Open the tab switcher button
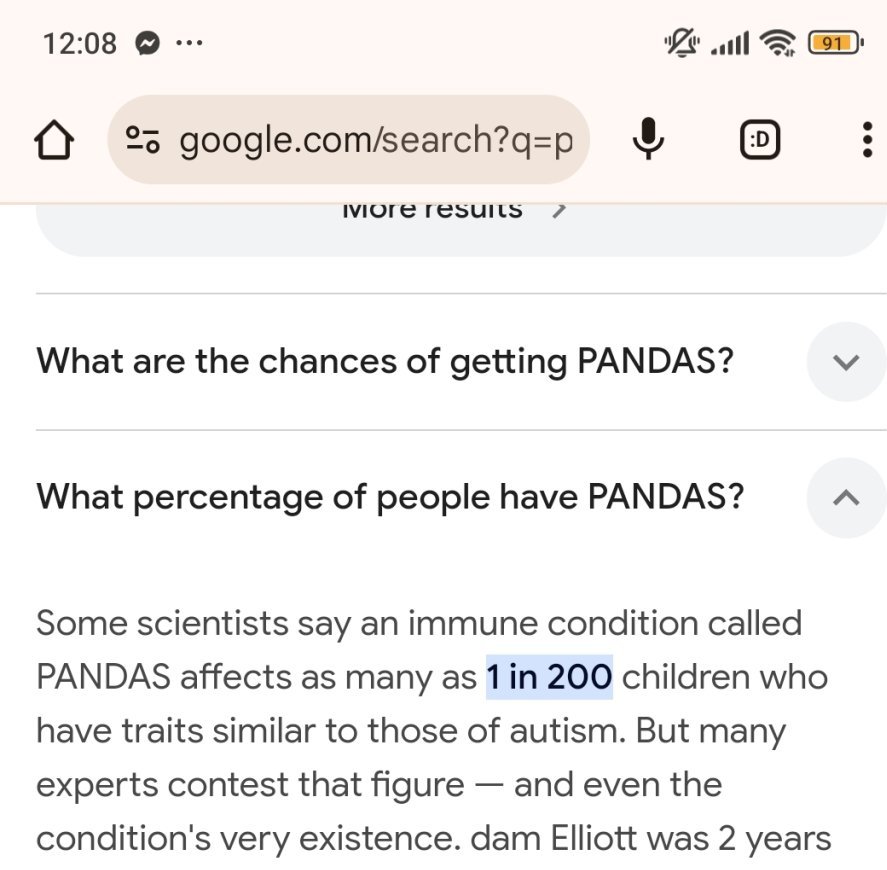The image size is (887, 870). (x=760, y=141)
